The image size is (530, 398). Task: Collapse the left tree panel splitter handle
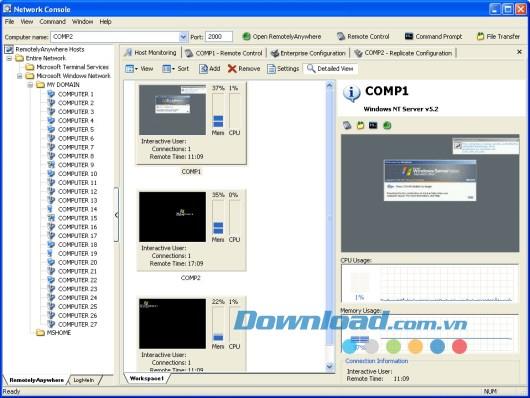(x=116, y=215)
